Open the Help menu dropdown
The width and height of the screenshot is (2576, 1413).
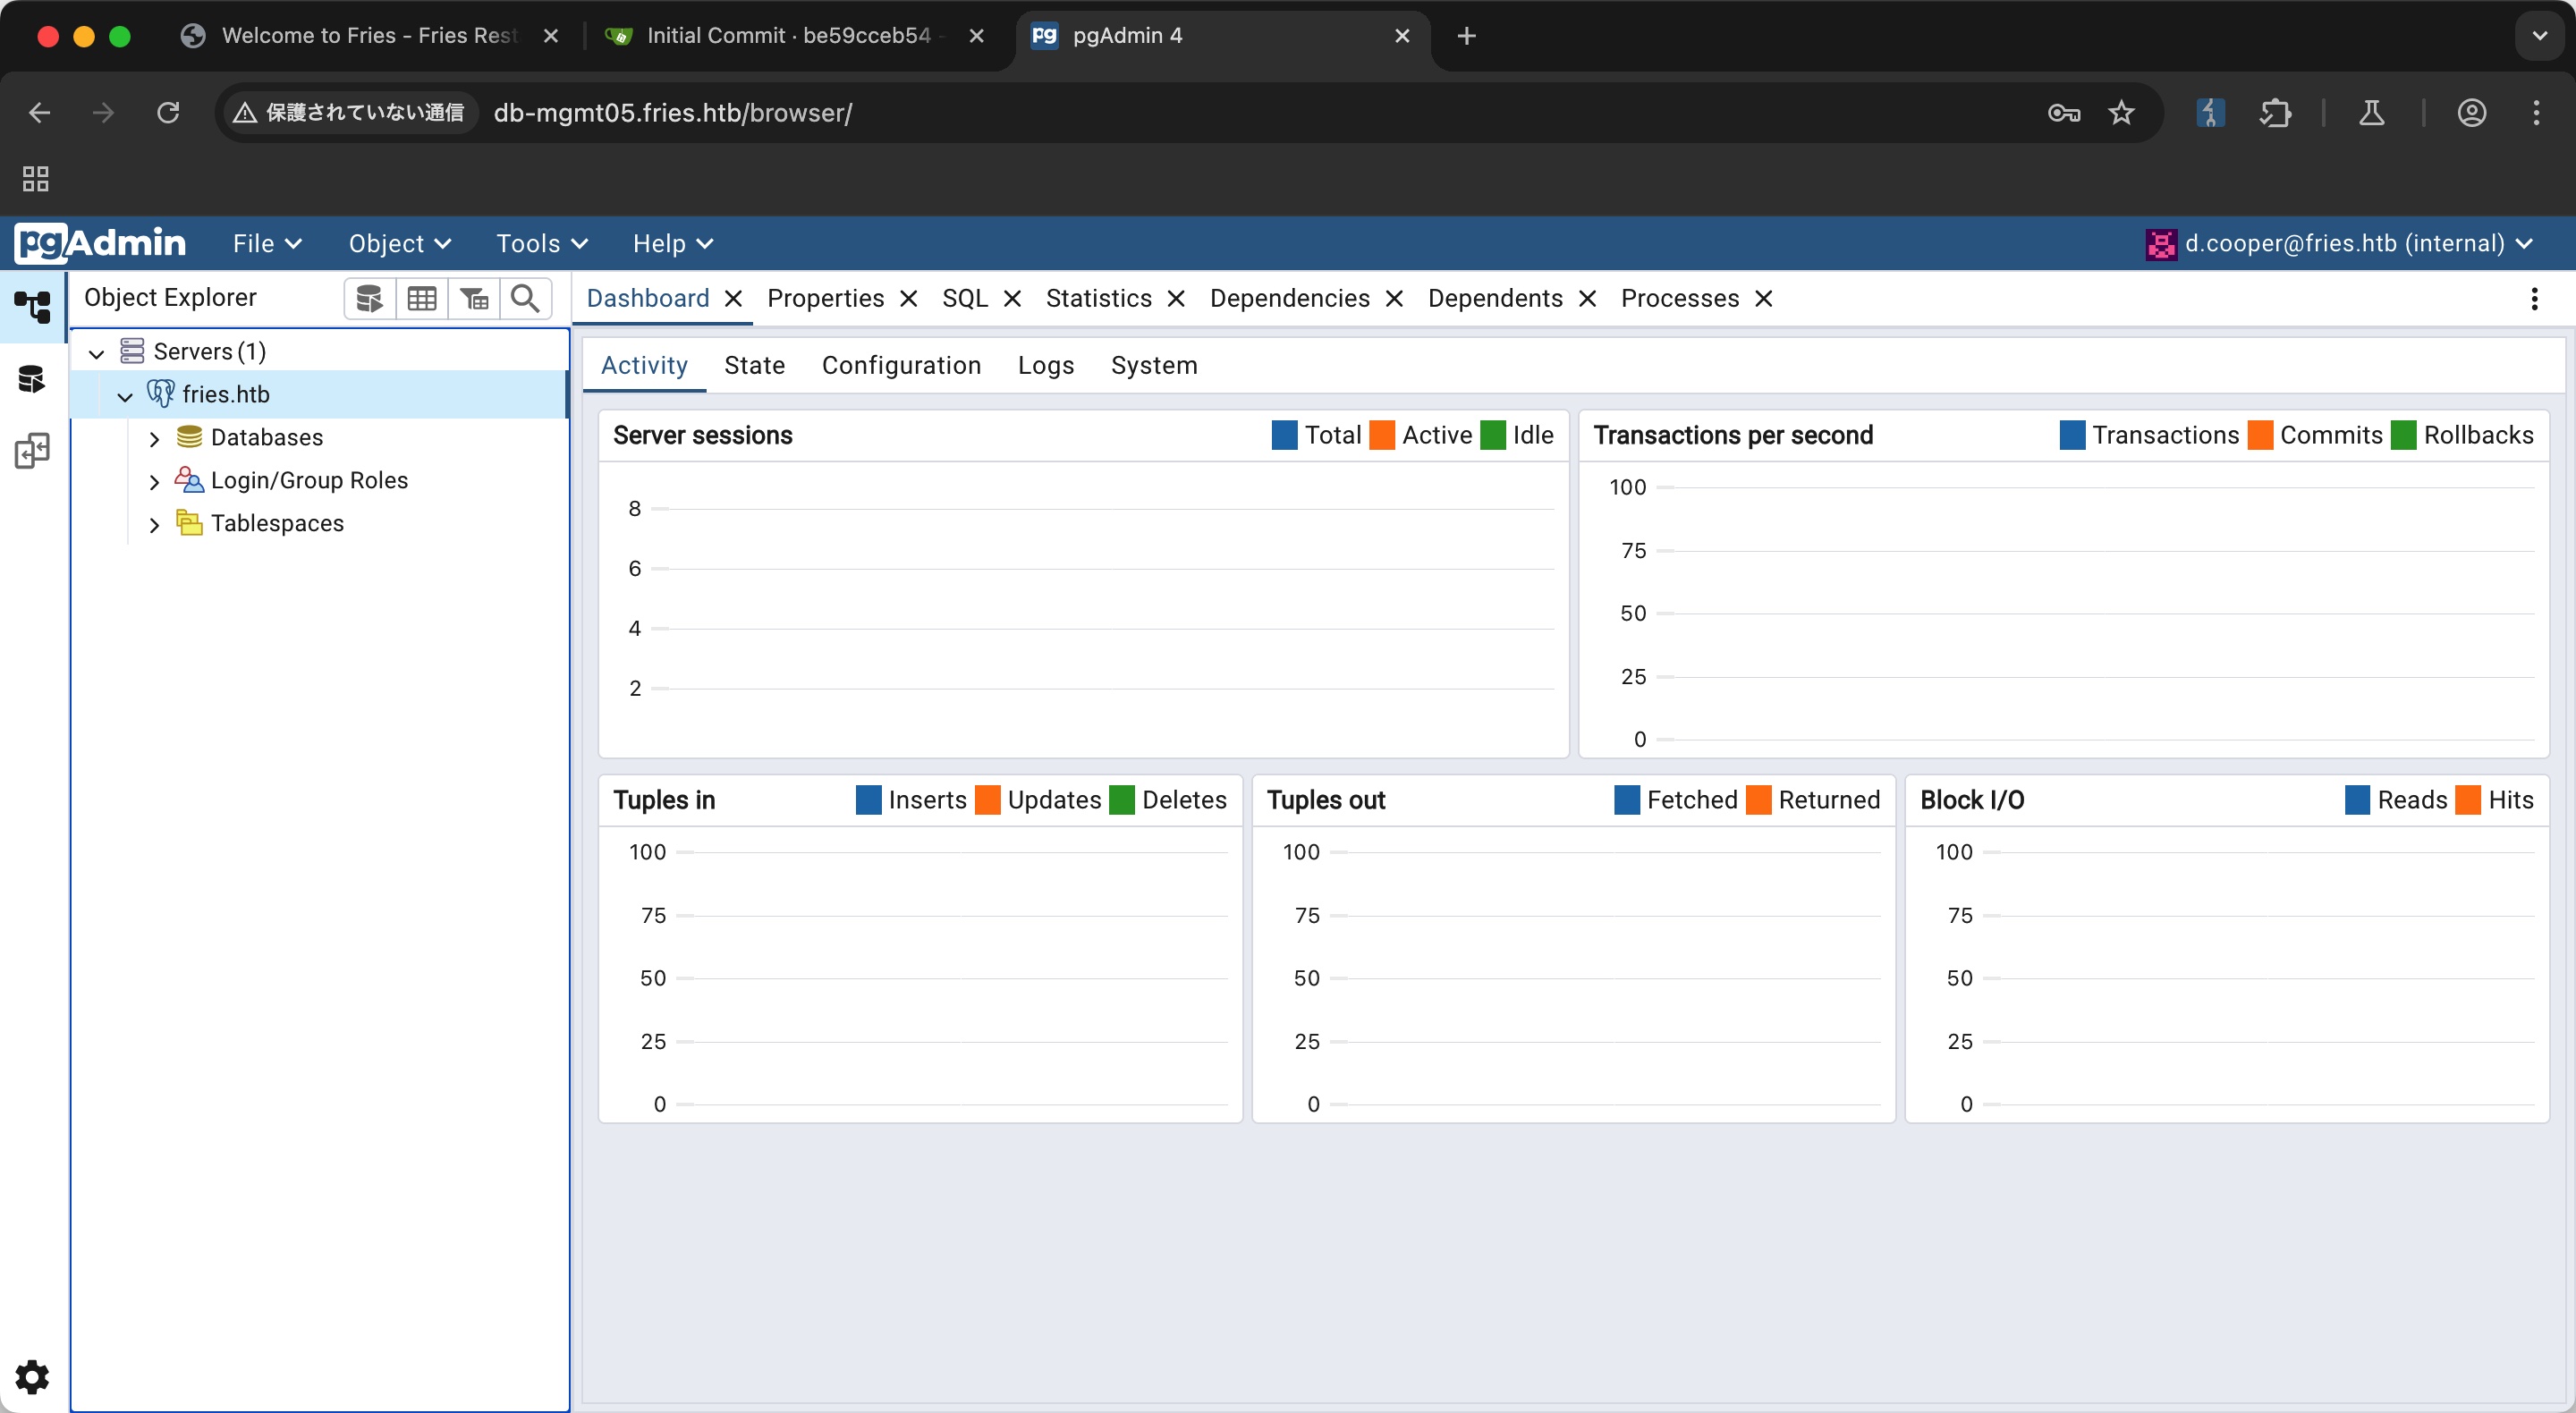(x=673, y=244)
